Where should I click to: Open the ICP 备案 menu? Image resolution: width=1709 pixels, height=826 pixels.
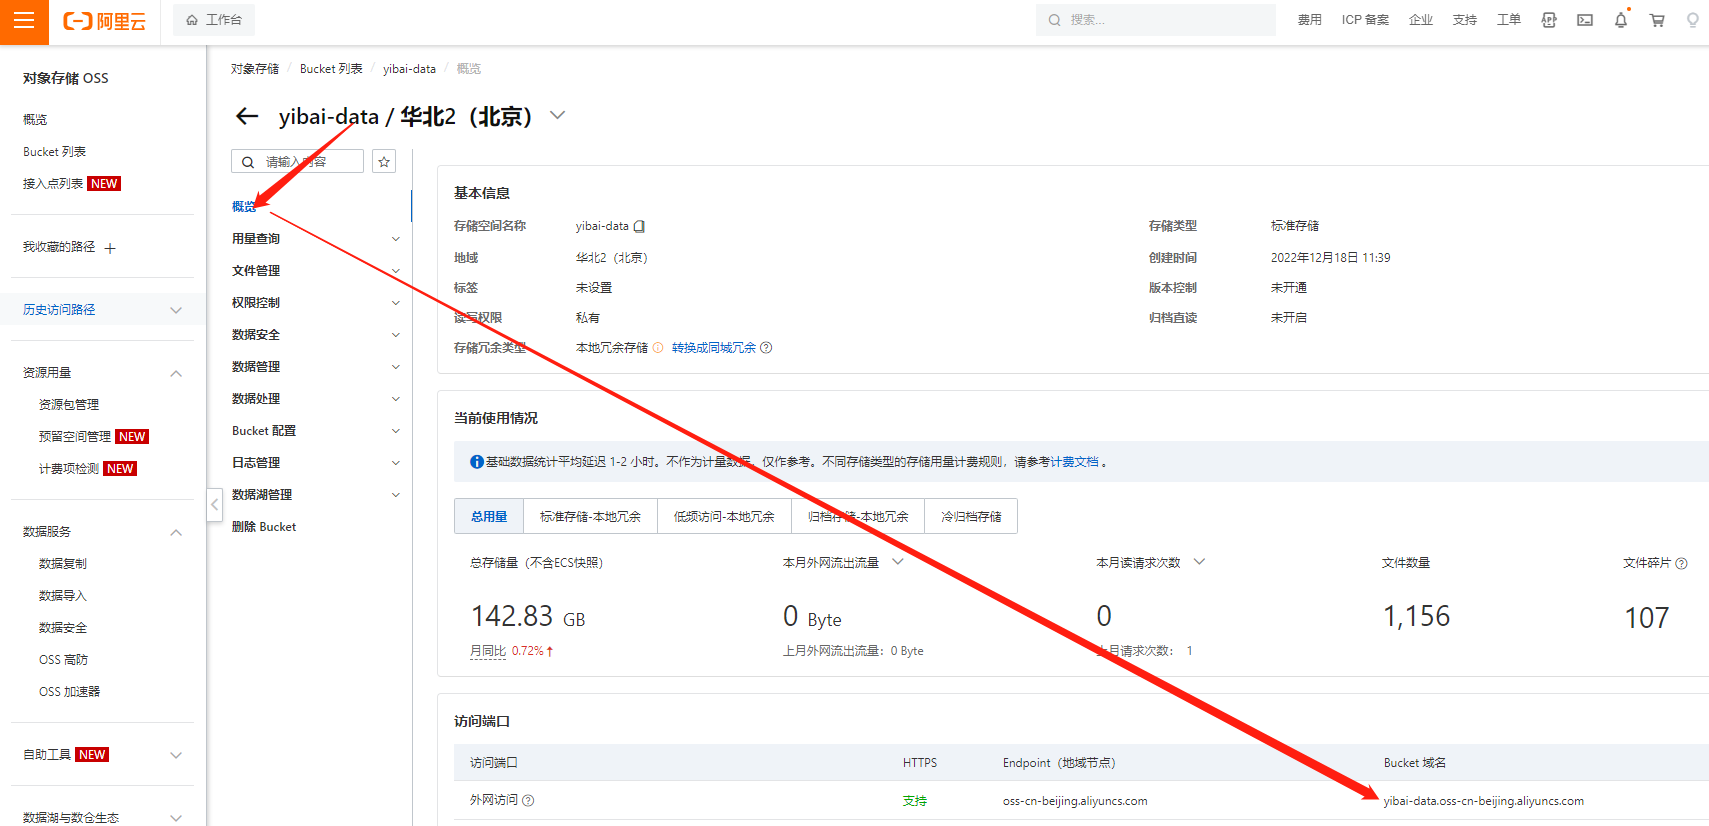[1365, 20]
